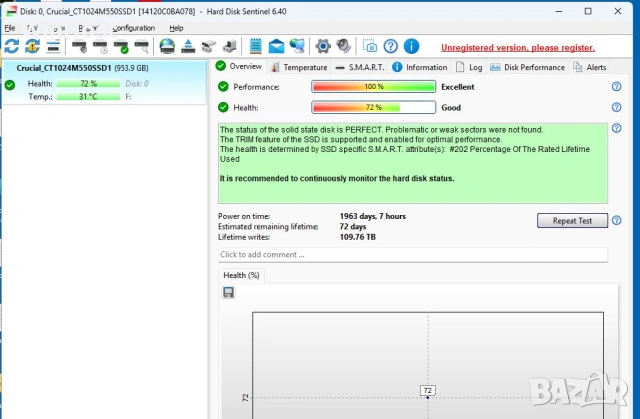The width and height of the screenshot is (640, 419).
Task: Click the disk icon with shield badge
Action: pos(79,47)
